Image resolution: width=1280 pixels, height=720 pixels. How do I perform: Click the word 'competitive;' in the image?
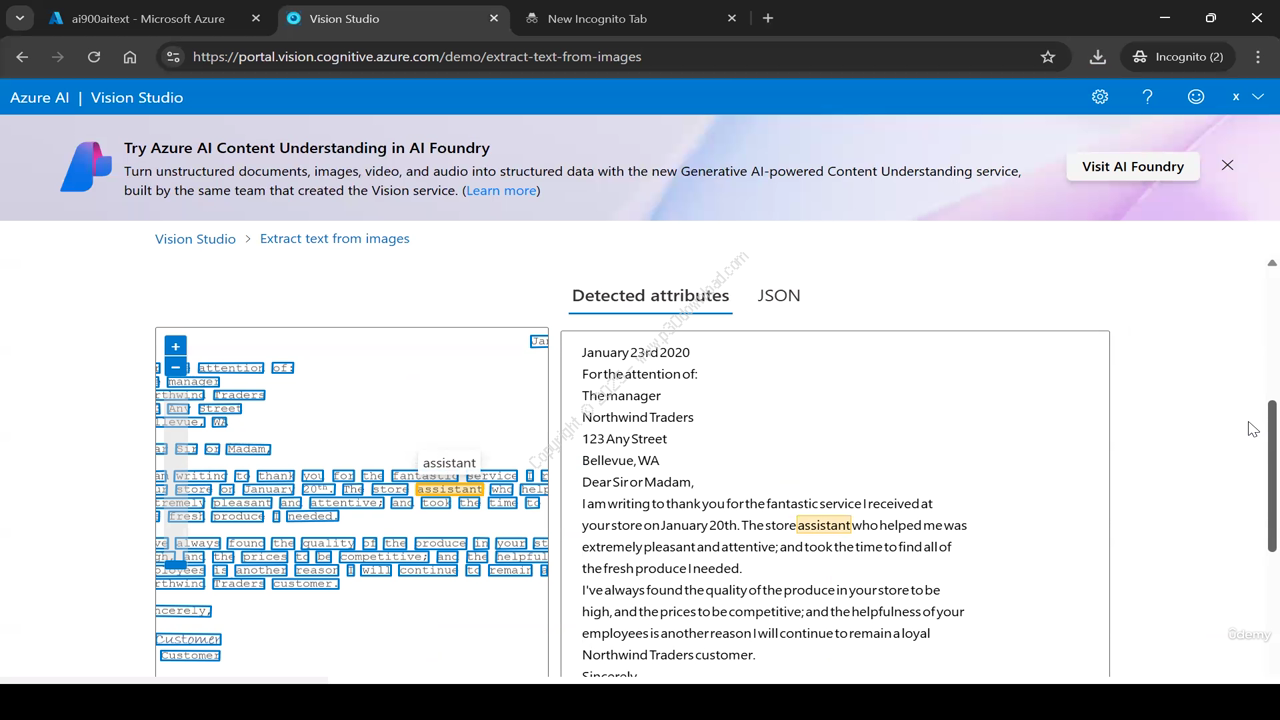[x=385, y=557]
